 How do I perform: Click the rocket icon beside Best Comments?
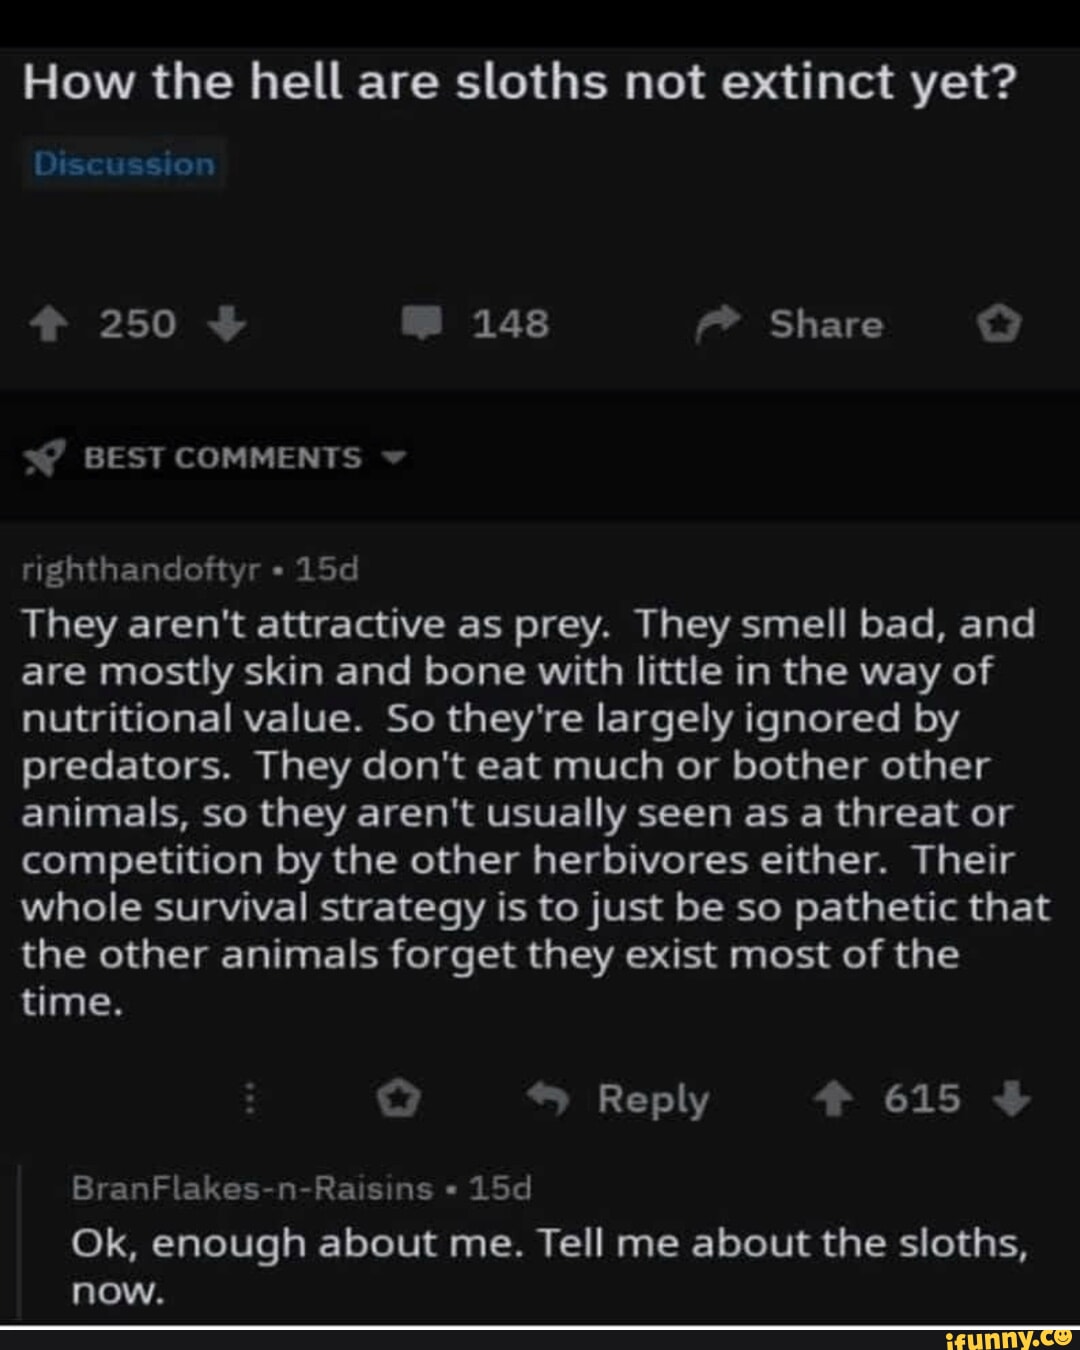coord(43,458)
